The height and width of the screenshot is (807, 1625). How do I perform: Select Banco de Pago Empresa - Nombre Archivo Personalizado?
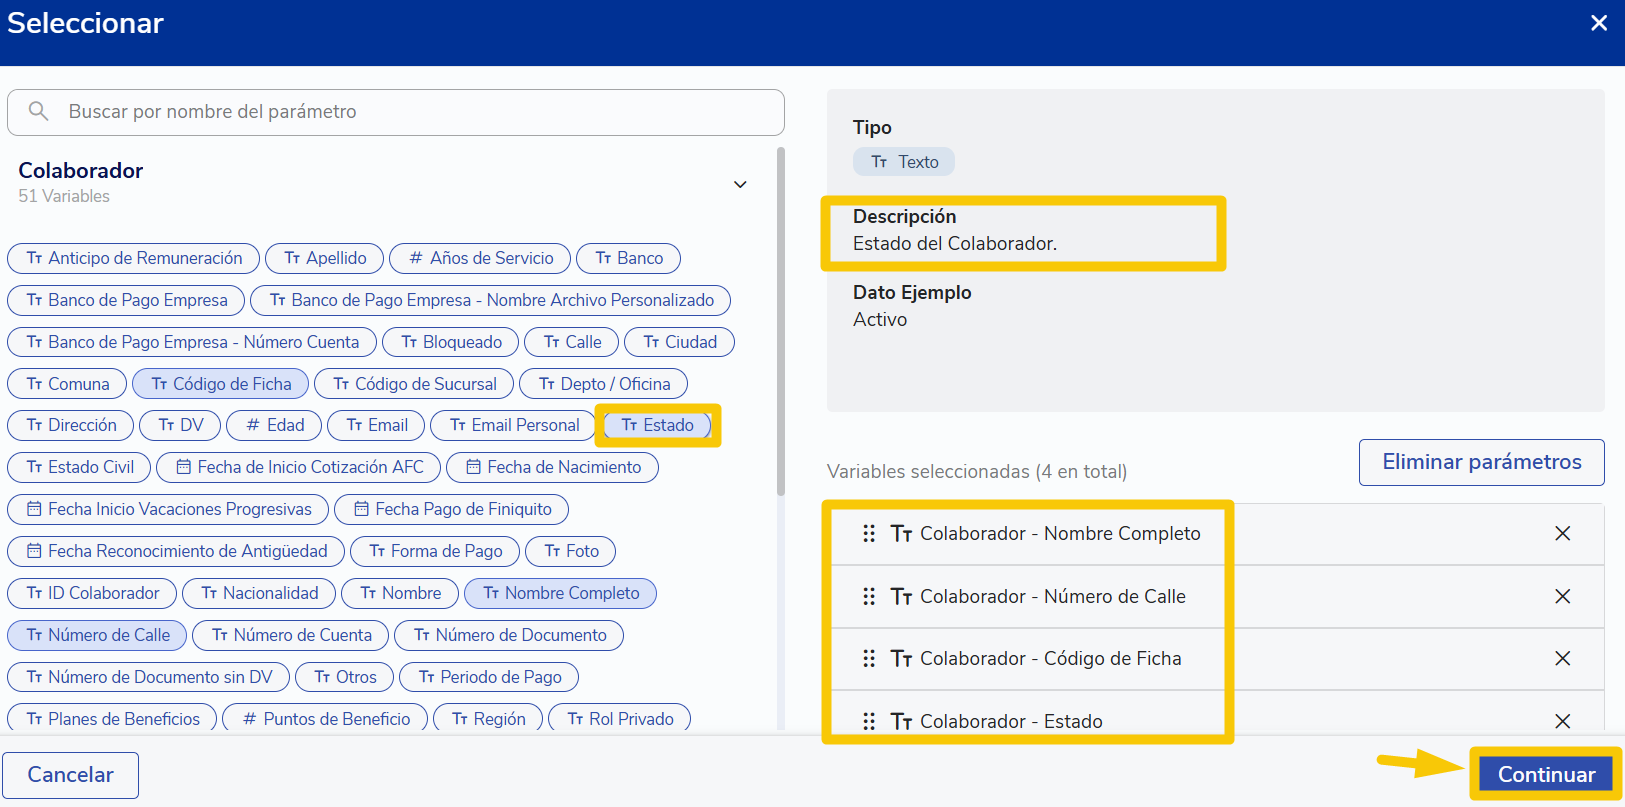[x=491, y=300]
